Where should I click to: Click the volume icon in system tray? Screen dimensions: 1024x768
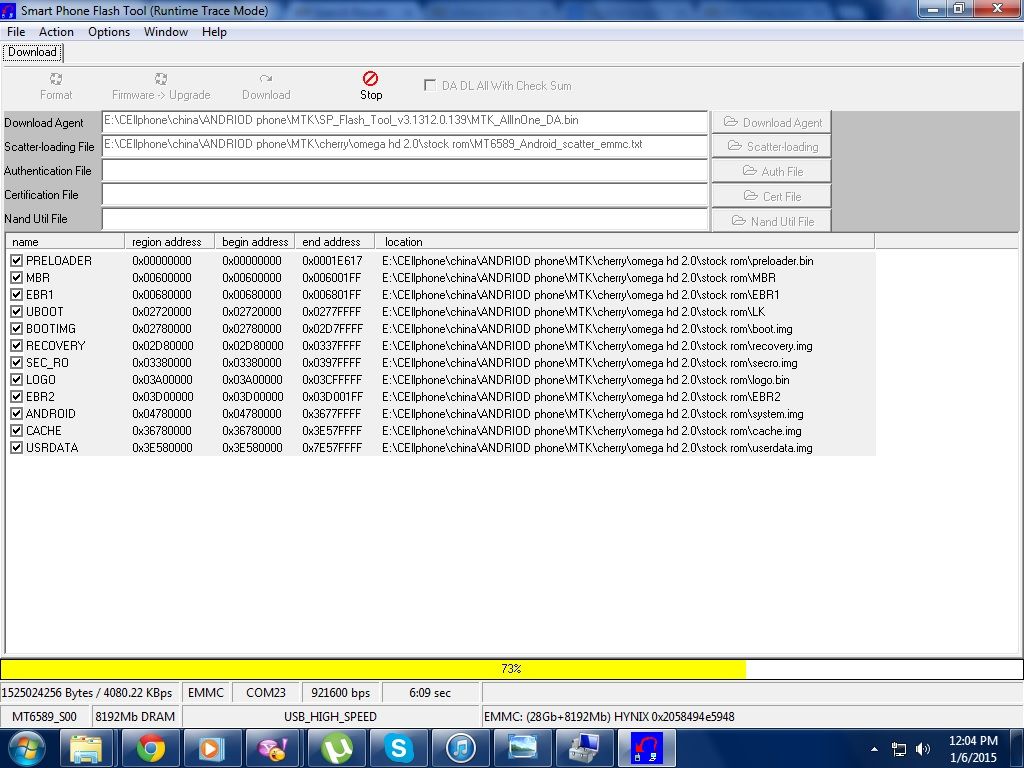pyautogui.click(x=922, y=748)
